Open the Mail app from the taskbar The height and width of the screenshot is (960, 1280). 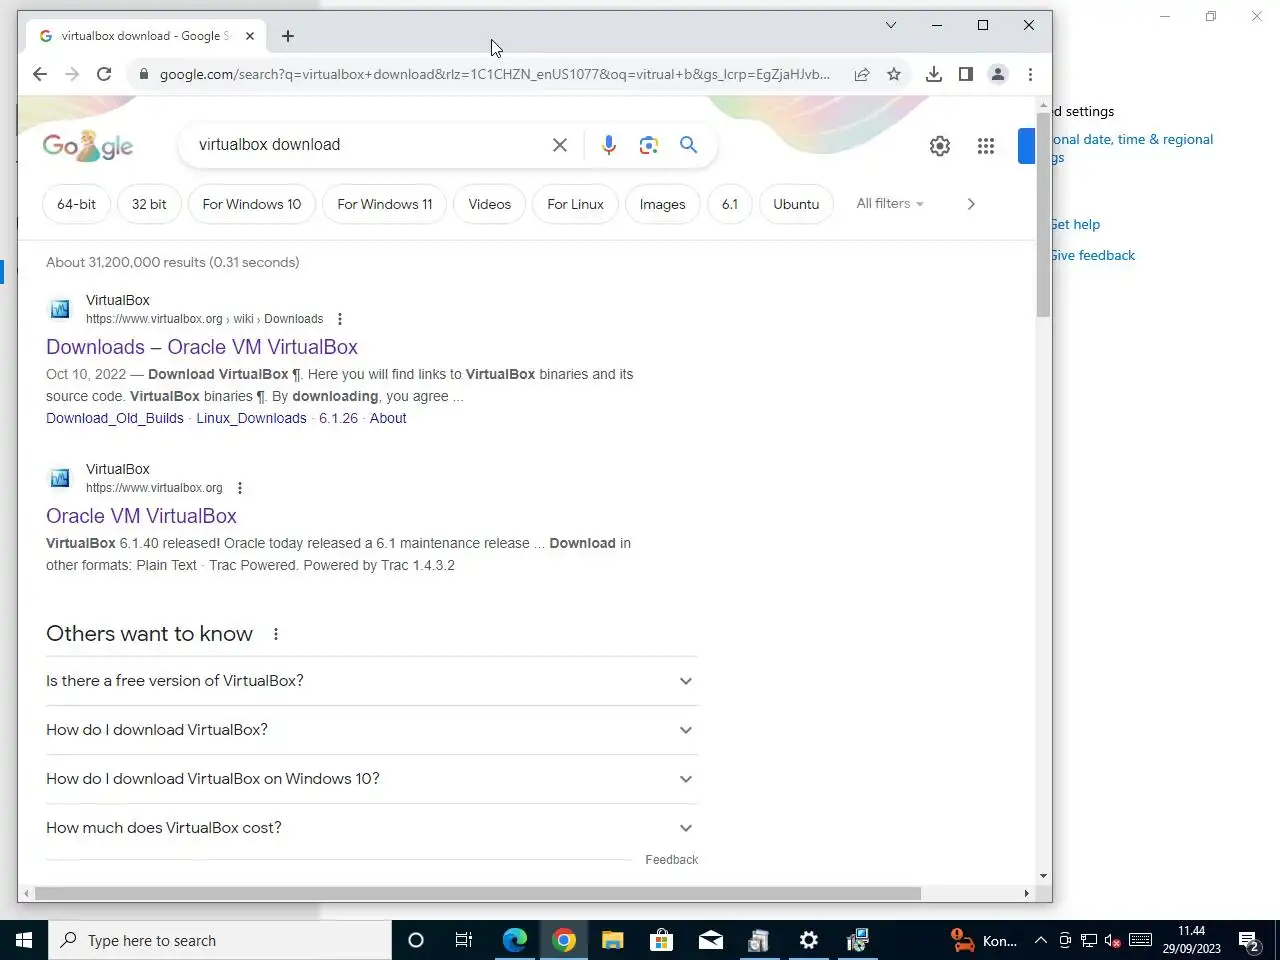pos(711,940)
